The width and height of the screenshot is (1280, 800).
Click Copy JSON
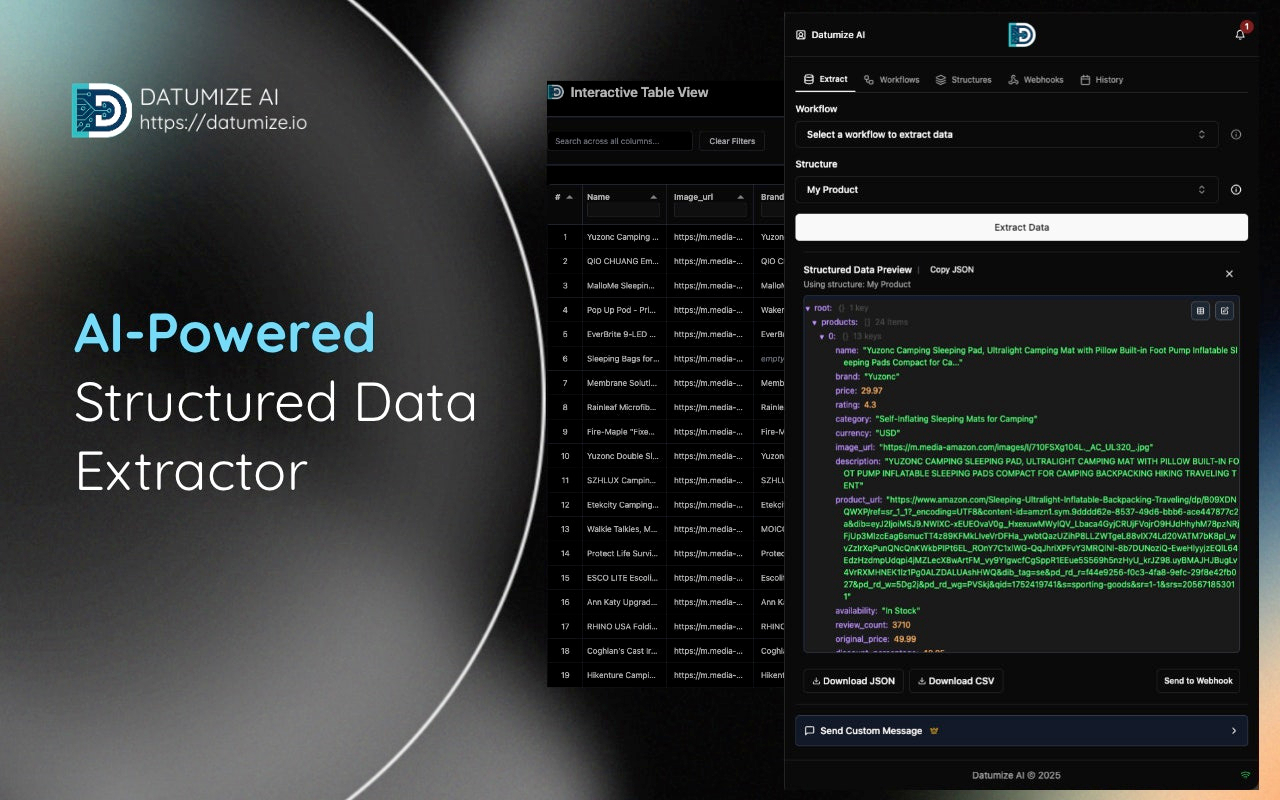(x=951, y=270)
